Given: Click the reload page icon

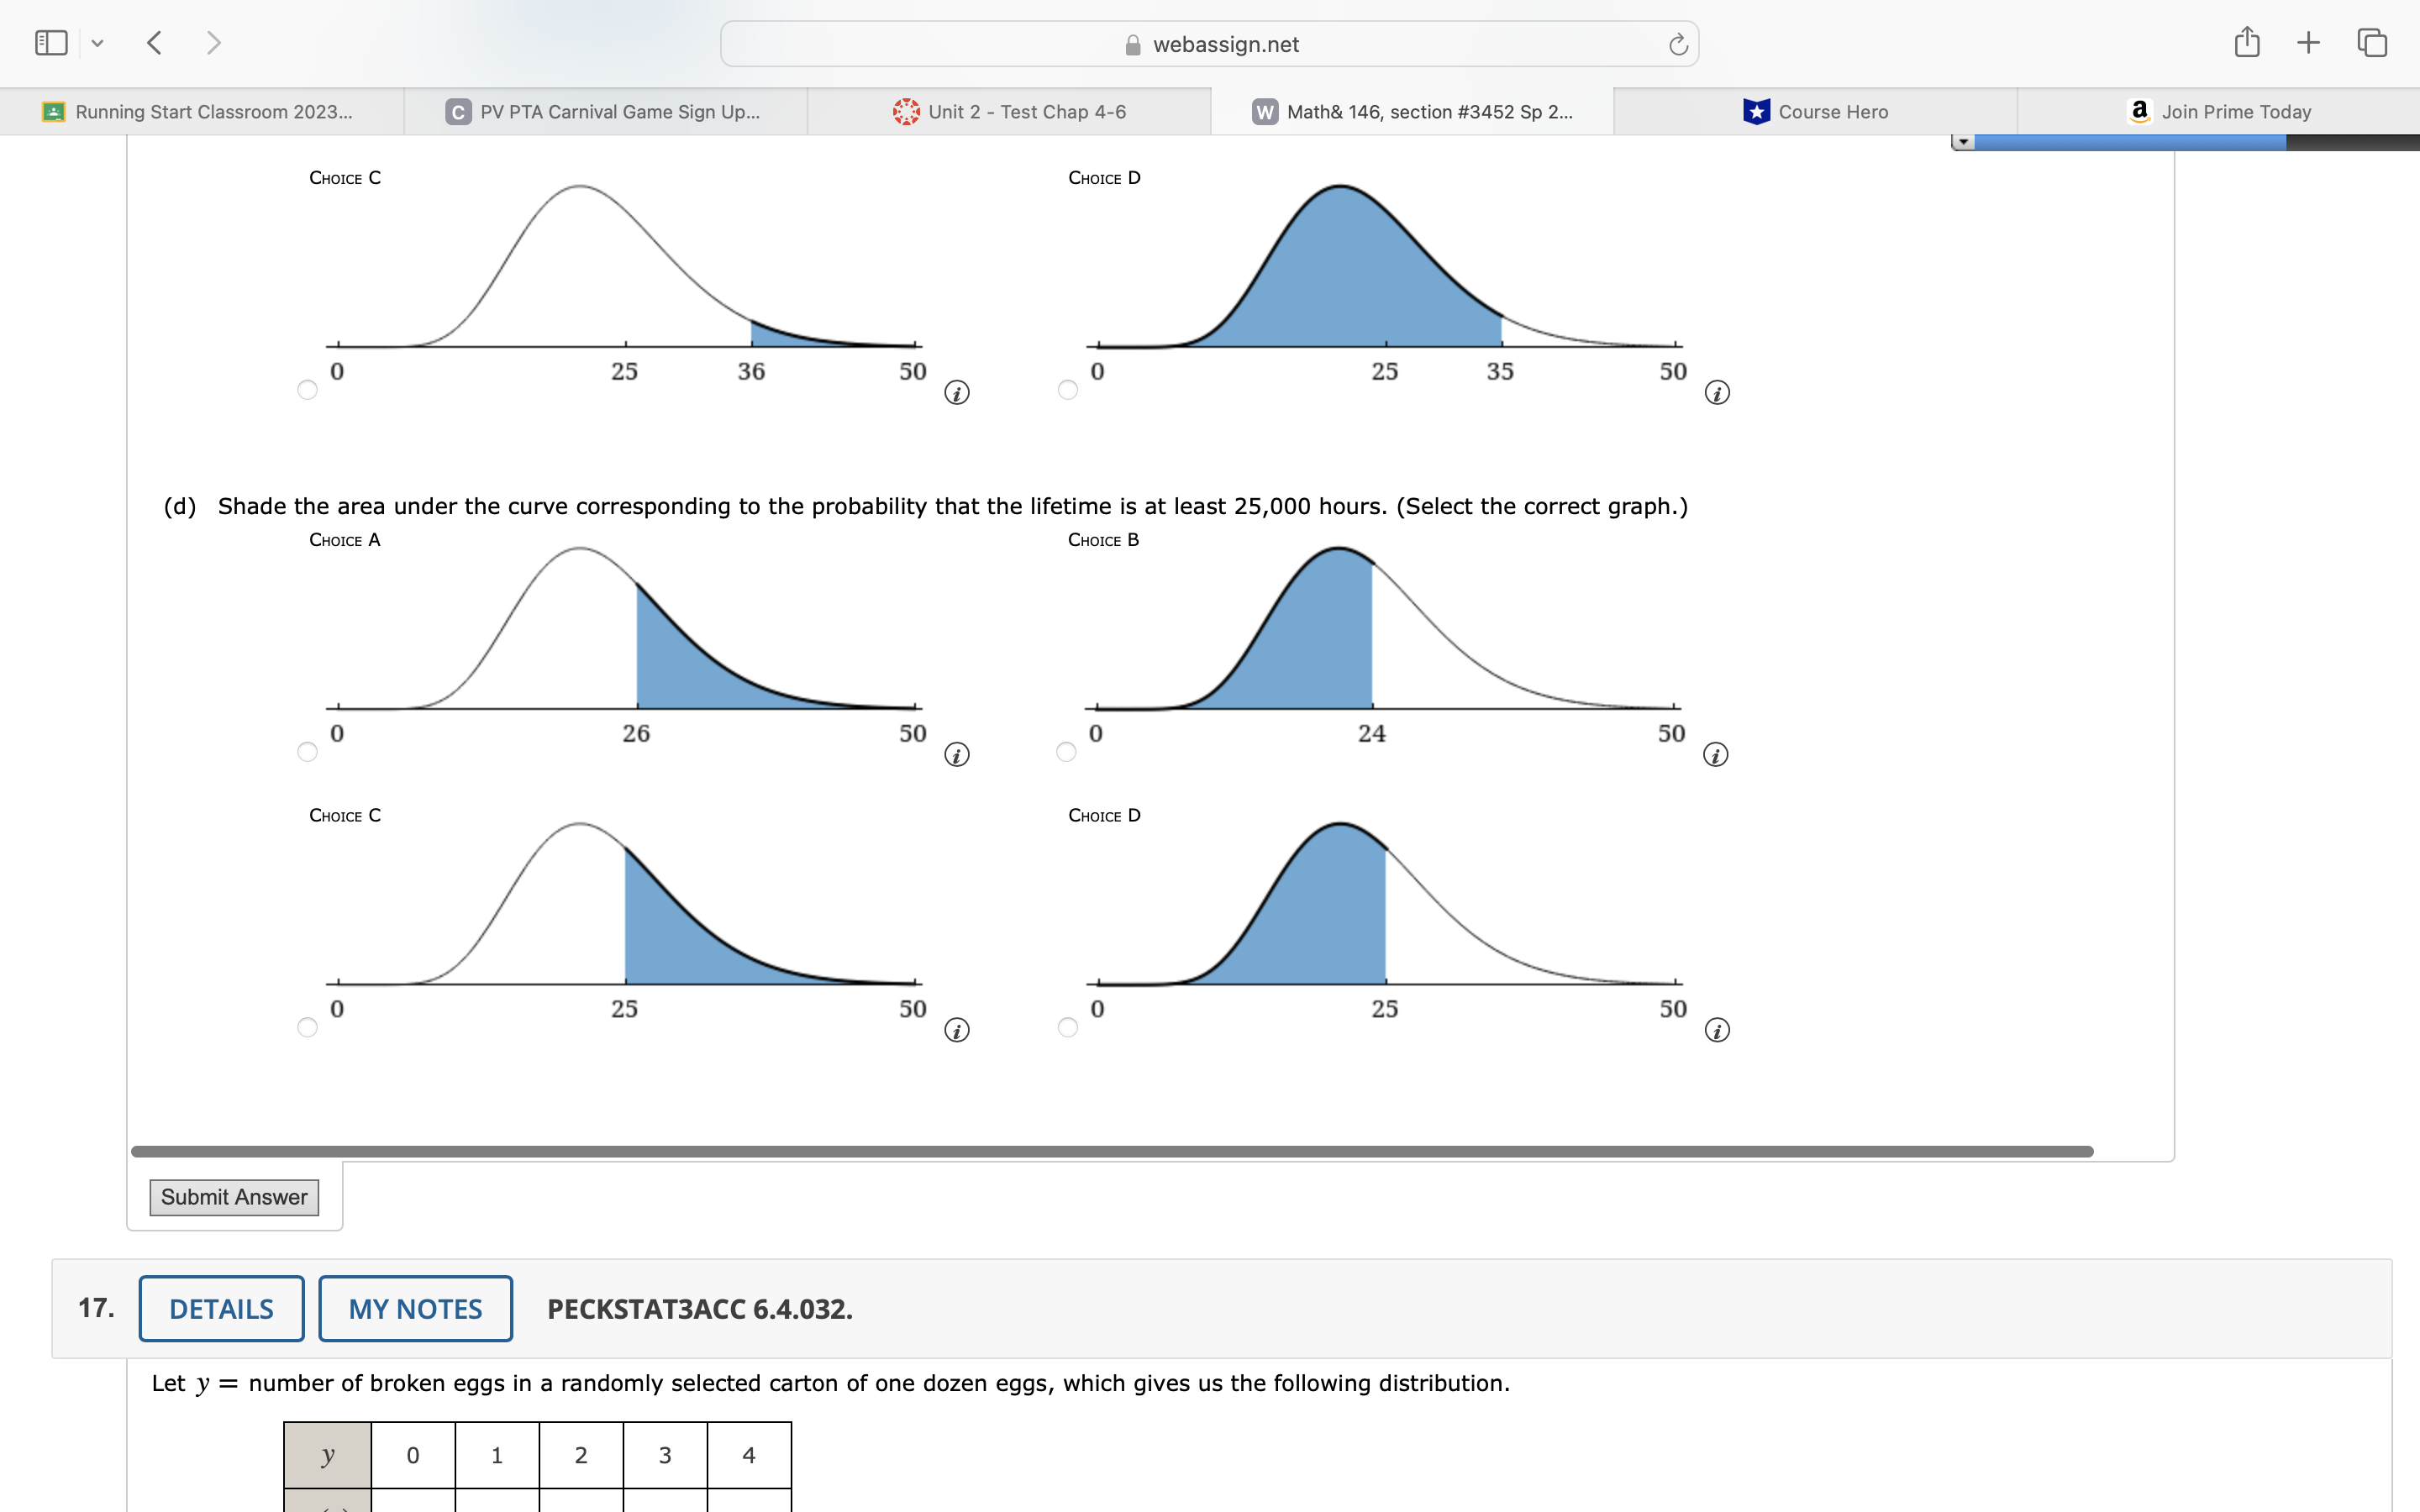Looking at the screenshot, I should 1677,45.
